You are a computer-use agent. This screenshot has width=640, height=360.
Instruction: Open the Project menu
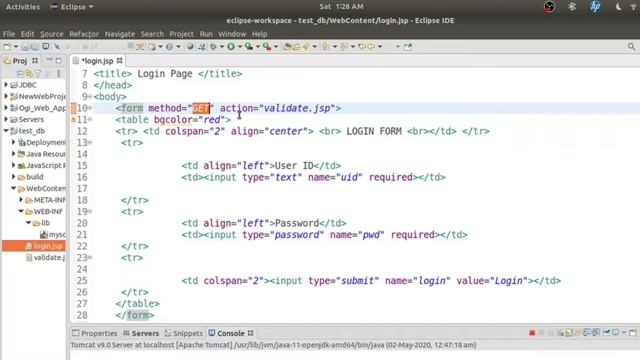[x=182, y=34]
